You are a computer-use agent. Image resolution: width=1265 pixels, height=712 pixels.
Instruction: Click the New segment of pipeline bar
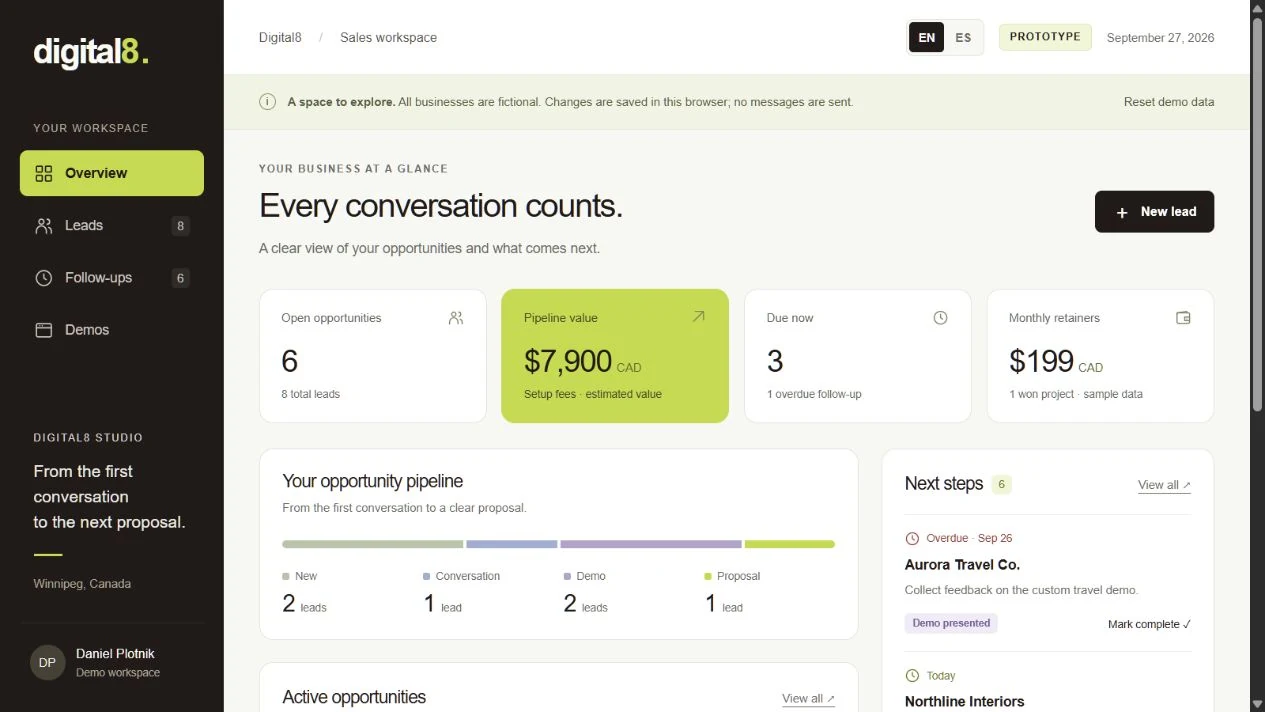(372, 545)
